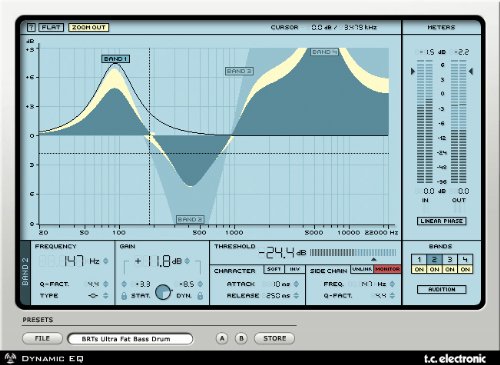This screenshot has height=365, width=500.
Task: Select the BAND 2 handle on the graph
Action: pyautogui.click(x=190, y=219)
